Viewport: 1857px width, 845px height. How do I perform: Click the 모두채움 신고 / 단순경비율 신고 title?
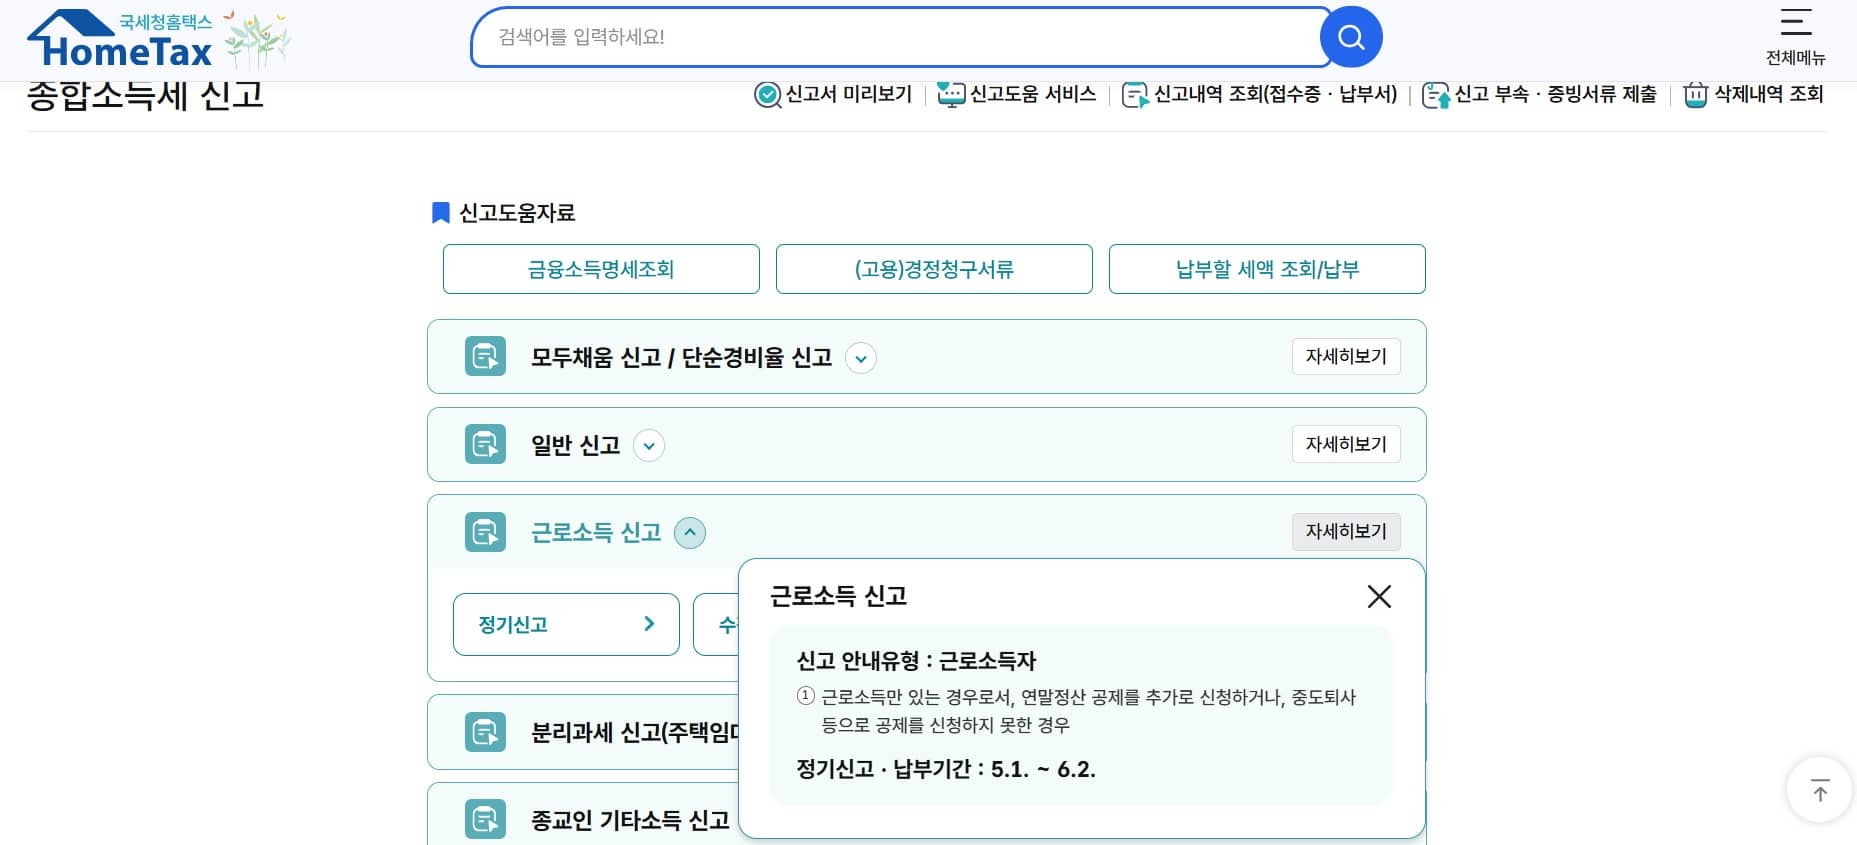click(x=681, y=357)
